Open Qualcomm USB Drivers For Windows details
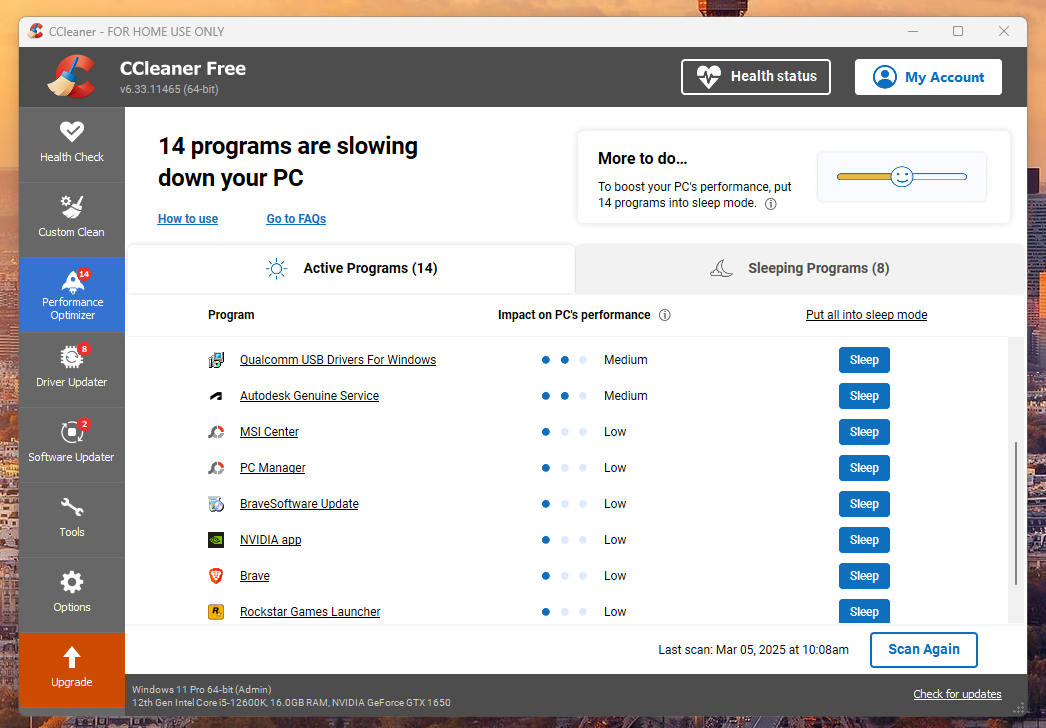The width and height of the screenshot is (1046, 728). (x=338, y=360)
